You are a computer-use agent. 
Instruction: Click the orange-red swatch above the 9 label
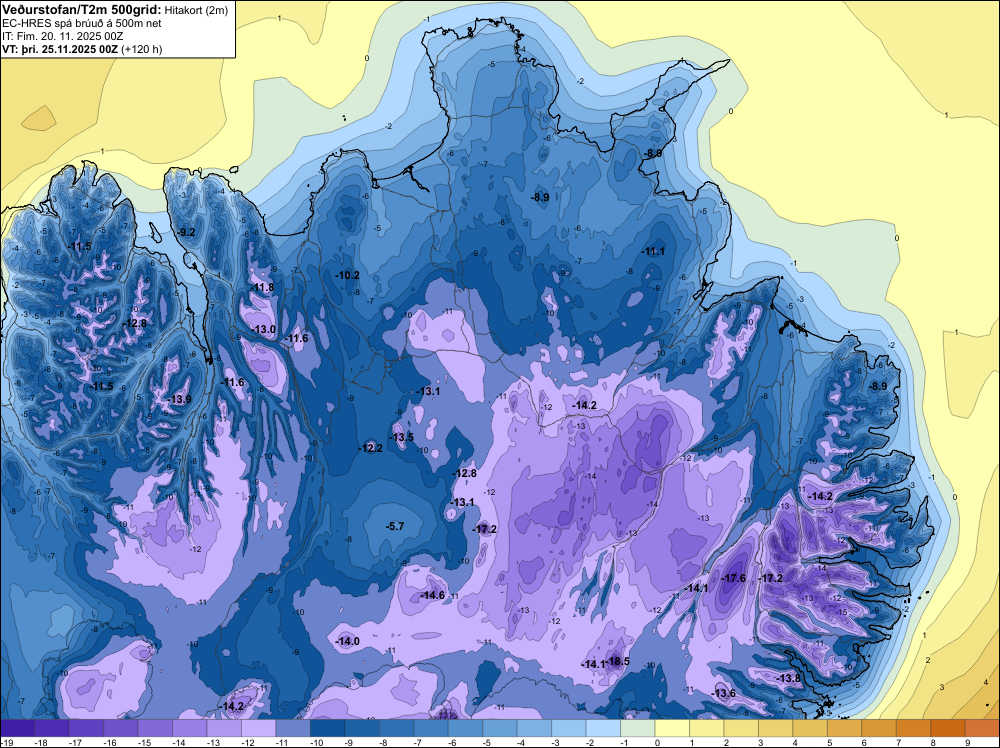coord(982,728)
